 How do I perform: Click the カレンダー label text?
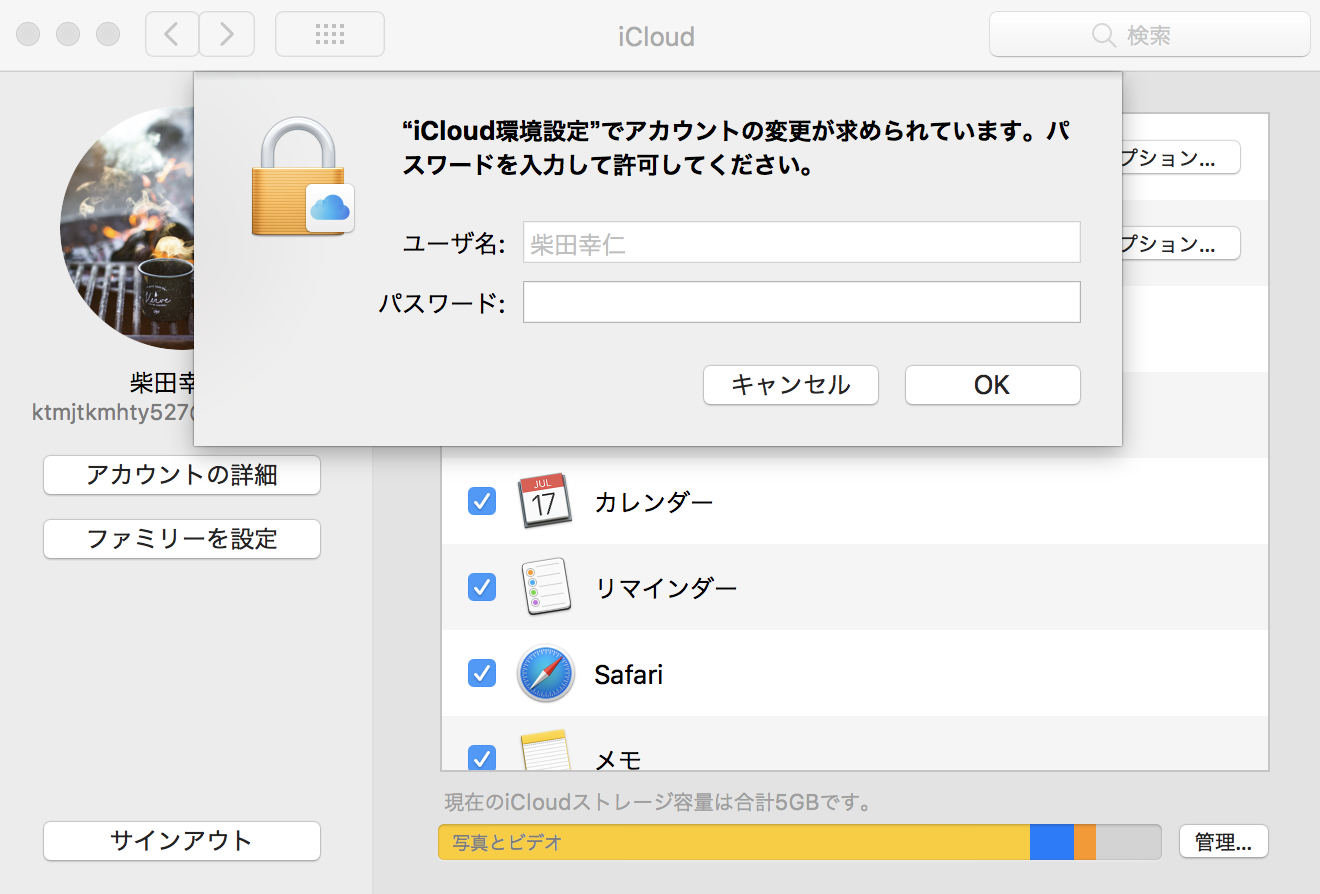(x=654, y=501)
